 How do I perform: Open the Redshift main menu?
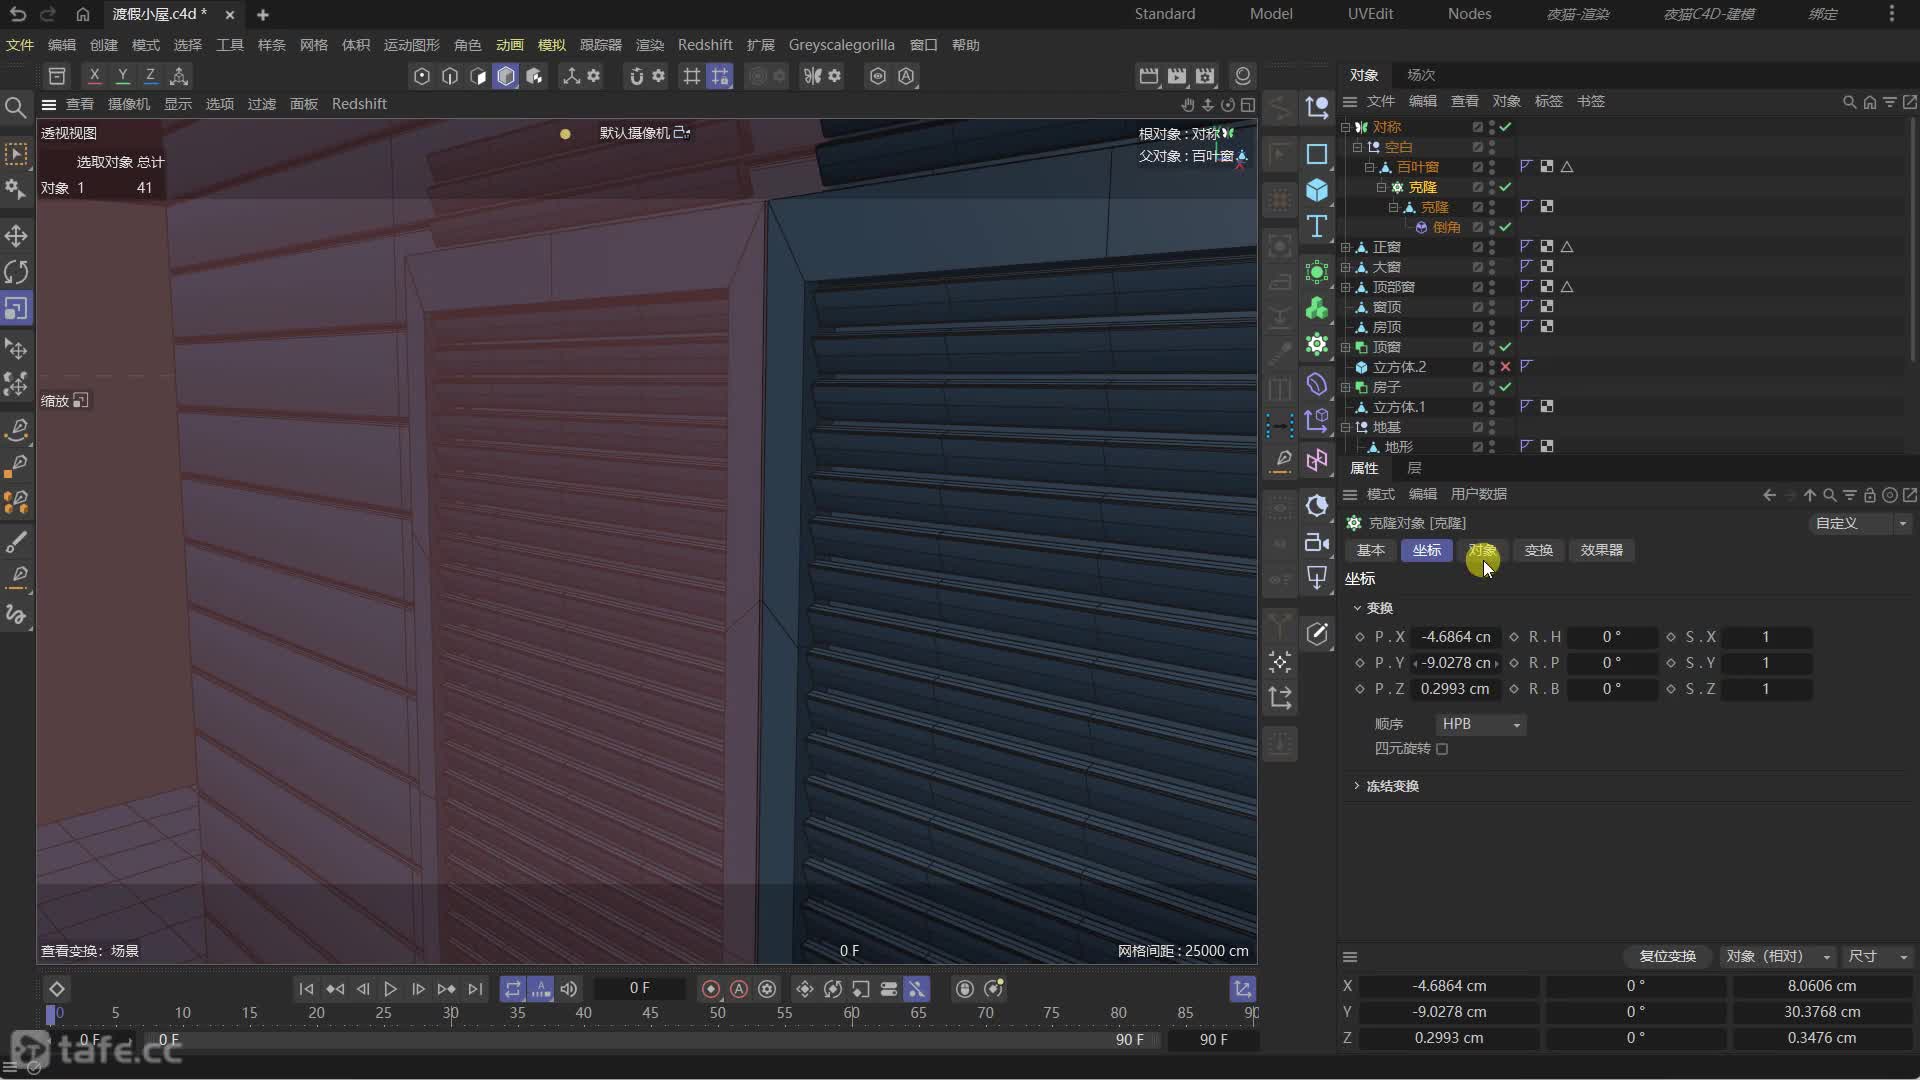coord(704,45)
